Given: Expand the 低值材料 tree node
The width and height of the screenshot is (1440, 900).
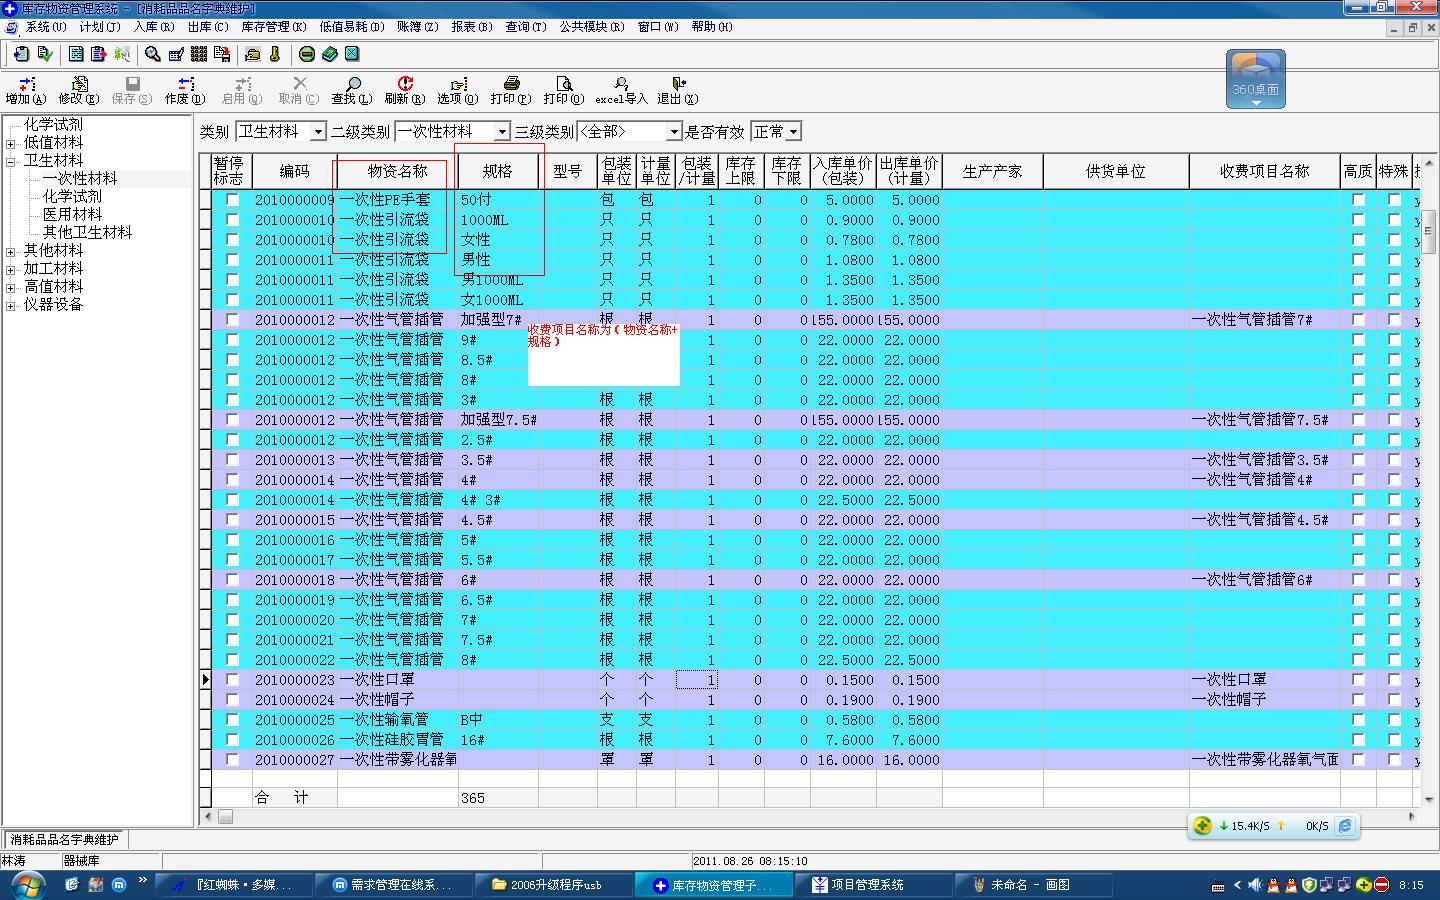Looking at the screenshot, I should (x=11, y=143).
